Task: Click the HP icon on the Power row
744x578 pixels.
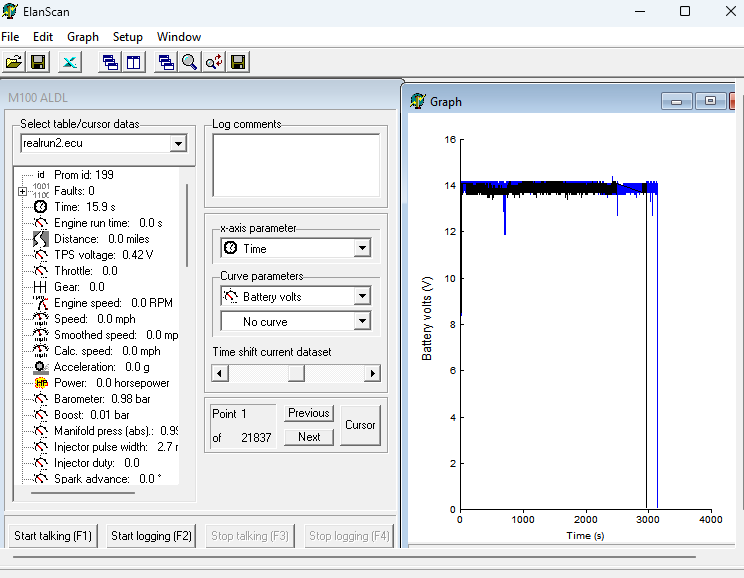Action: click(41, 382)
